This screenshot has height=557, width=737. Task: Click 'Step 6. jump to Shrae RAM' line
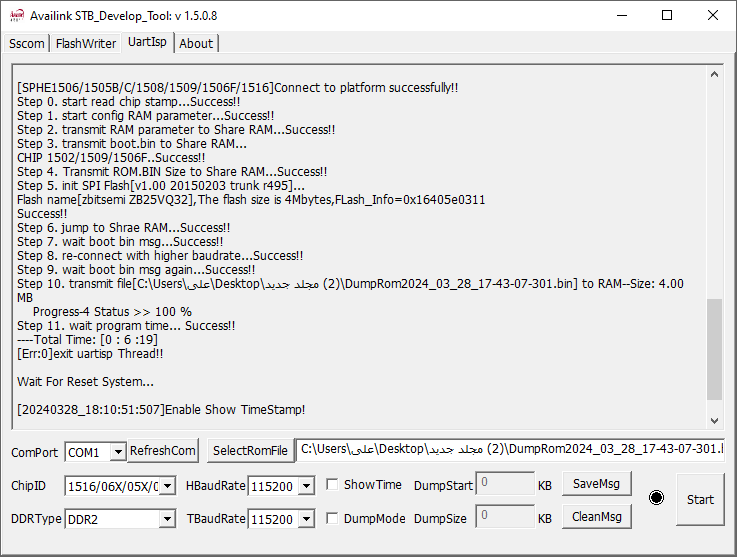[x=124, y=228]
